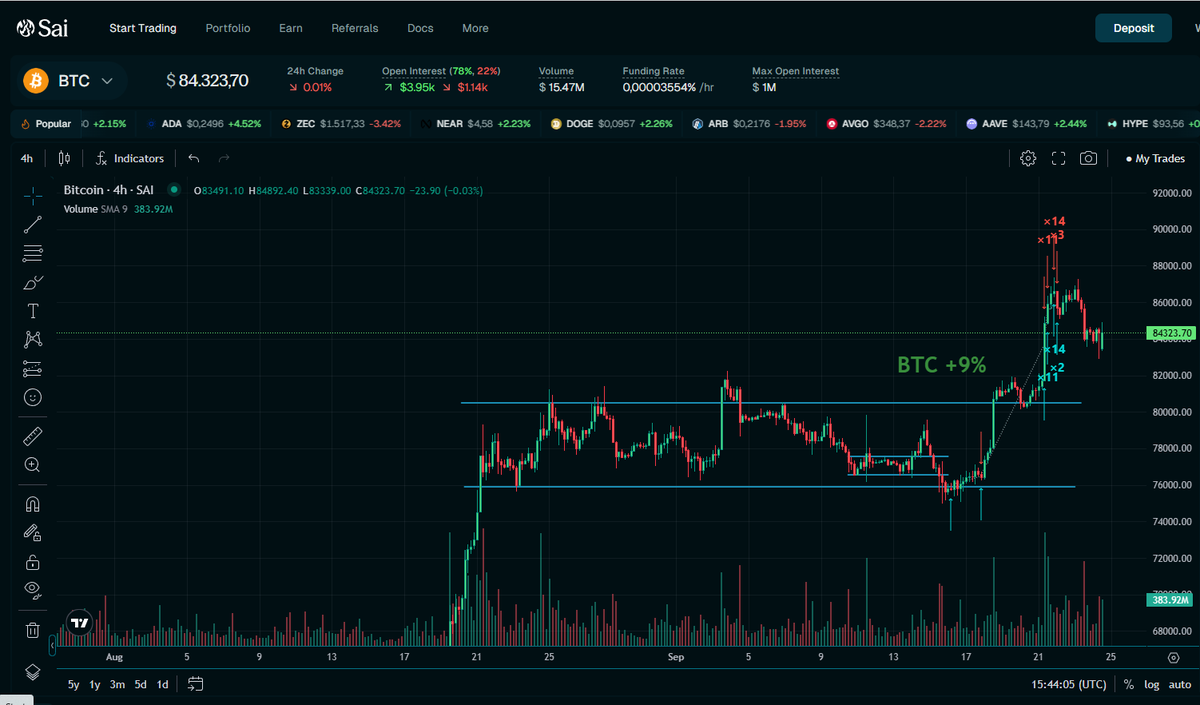Select the NEAR ticker entry
Viewport: 1200px width, 705px height.
tap(476, 124)
